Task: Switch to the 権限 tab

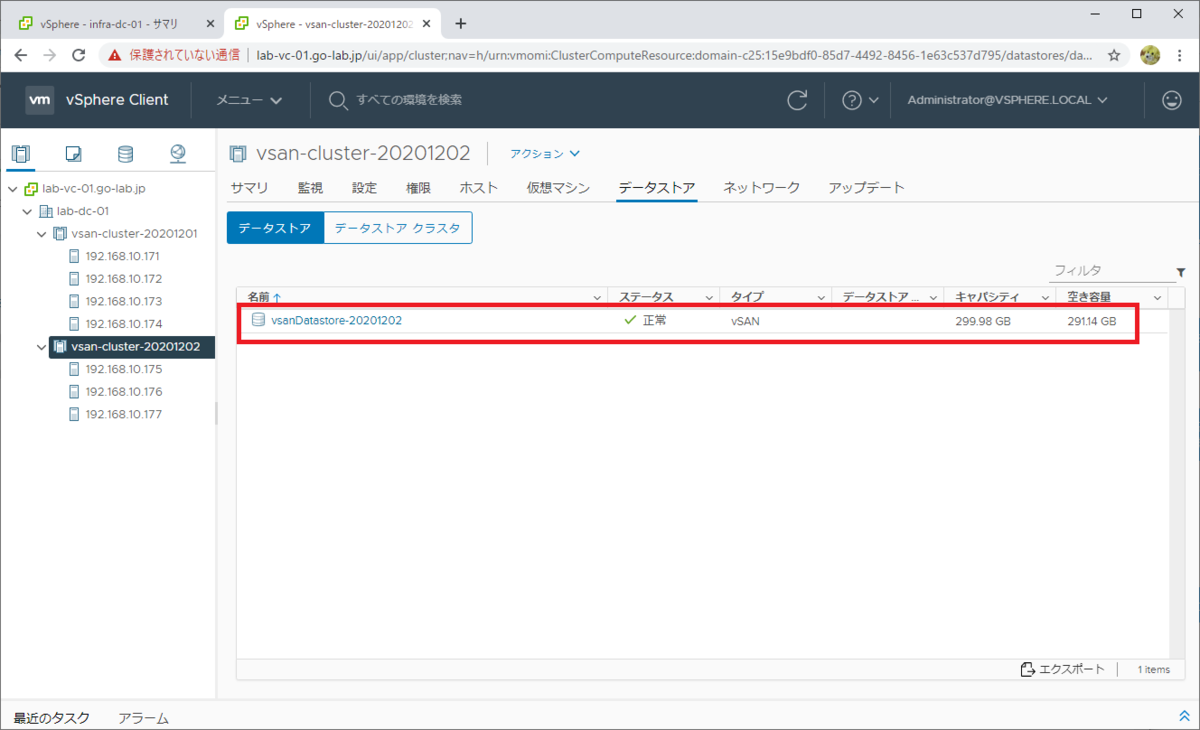Action: point(418,188)
